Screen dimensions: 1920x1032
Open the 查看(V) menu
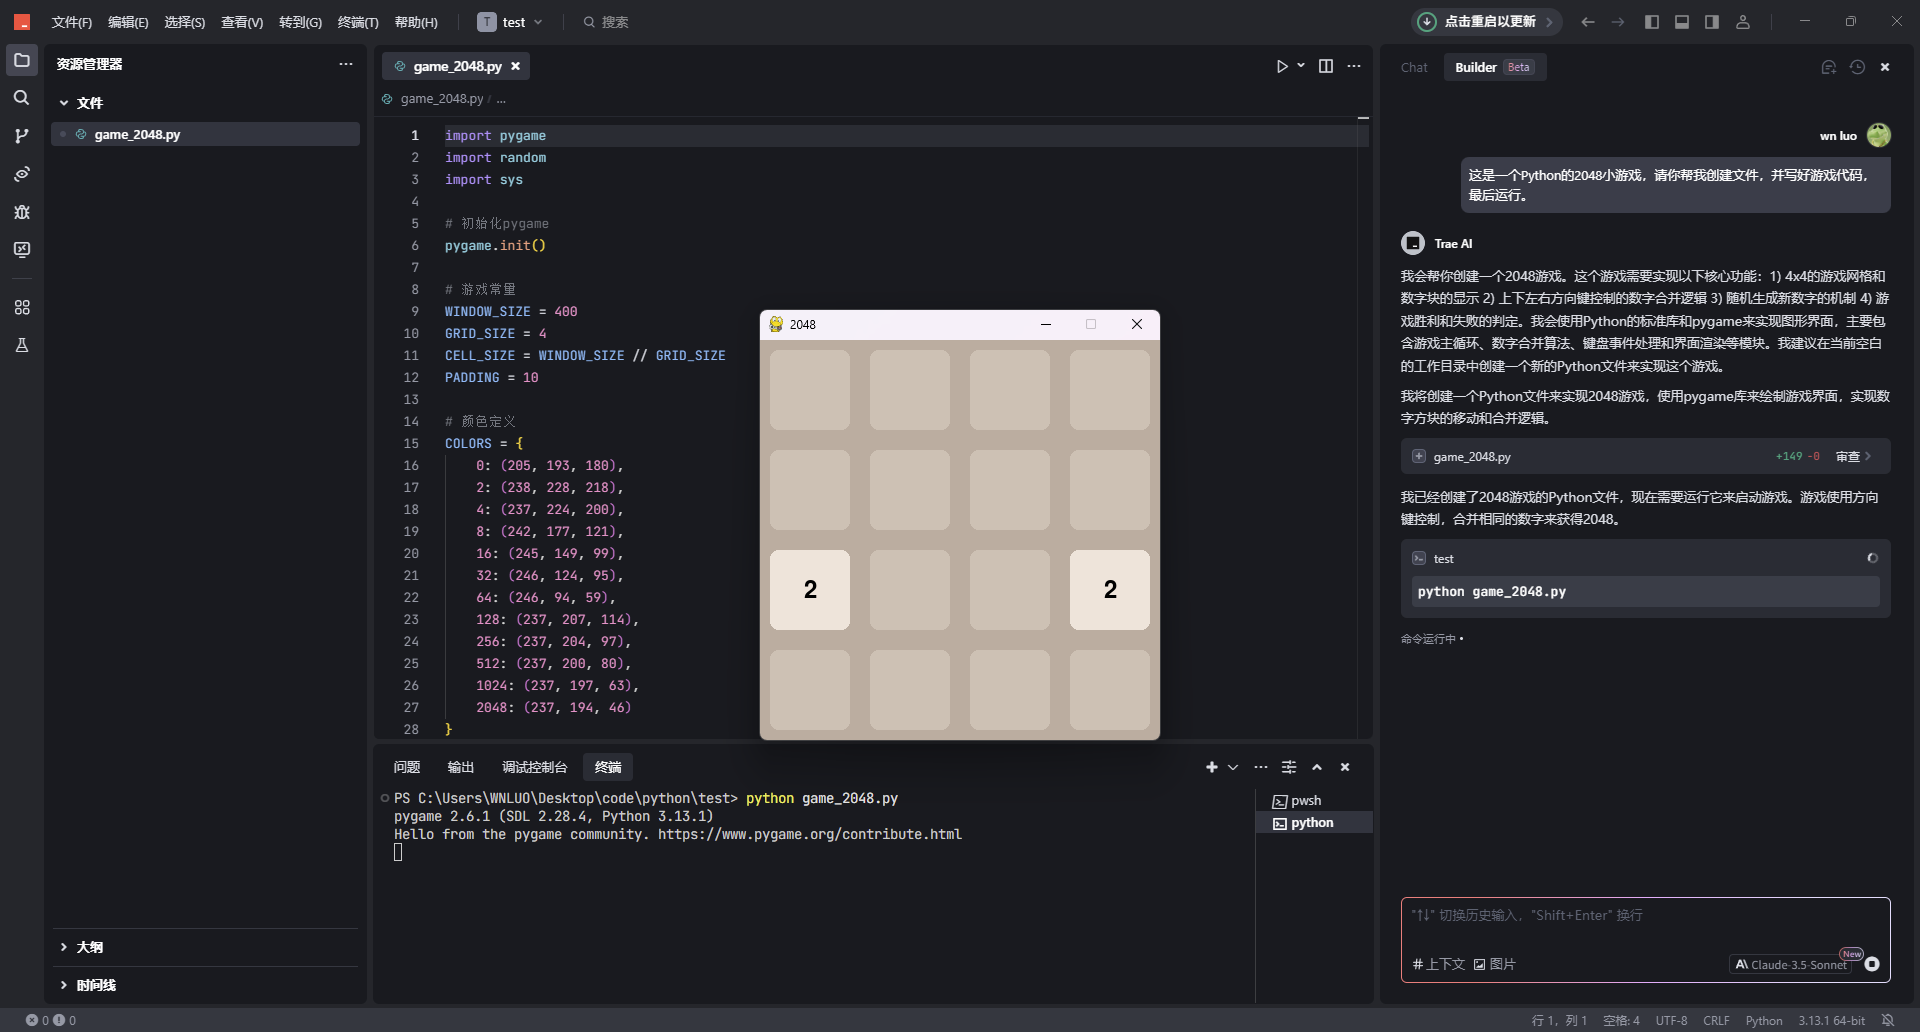tap(242, 22)
